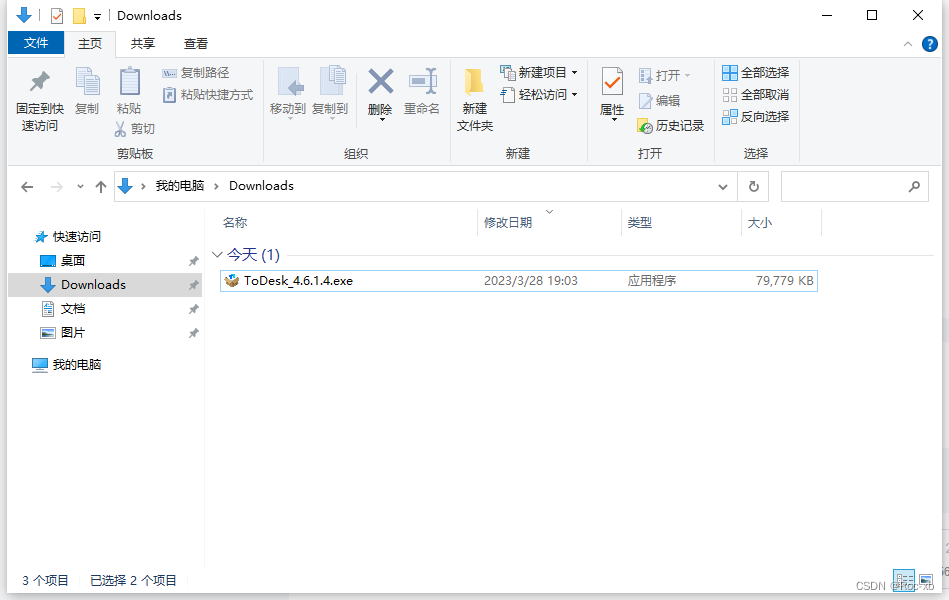Click Copy path (复制路径)

[195, 73]
